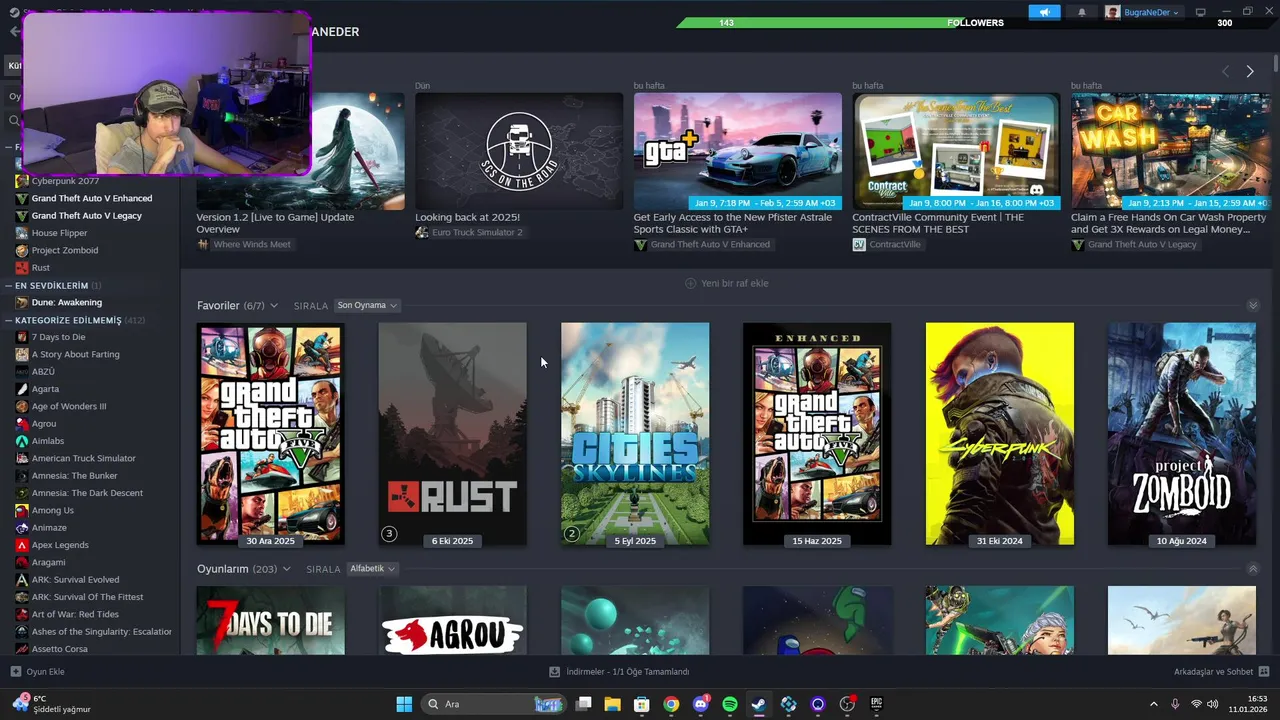Open 'Alfabetik' sort dropdown
Image resolution: width=1280 pixels, height=720 pixels.
pos(372,569)
